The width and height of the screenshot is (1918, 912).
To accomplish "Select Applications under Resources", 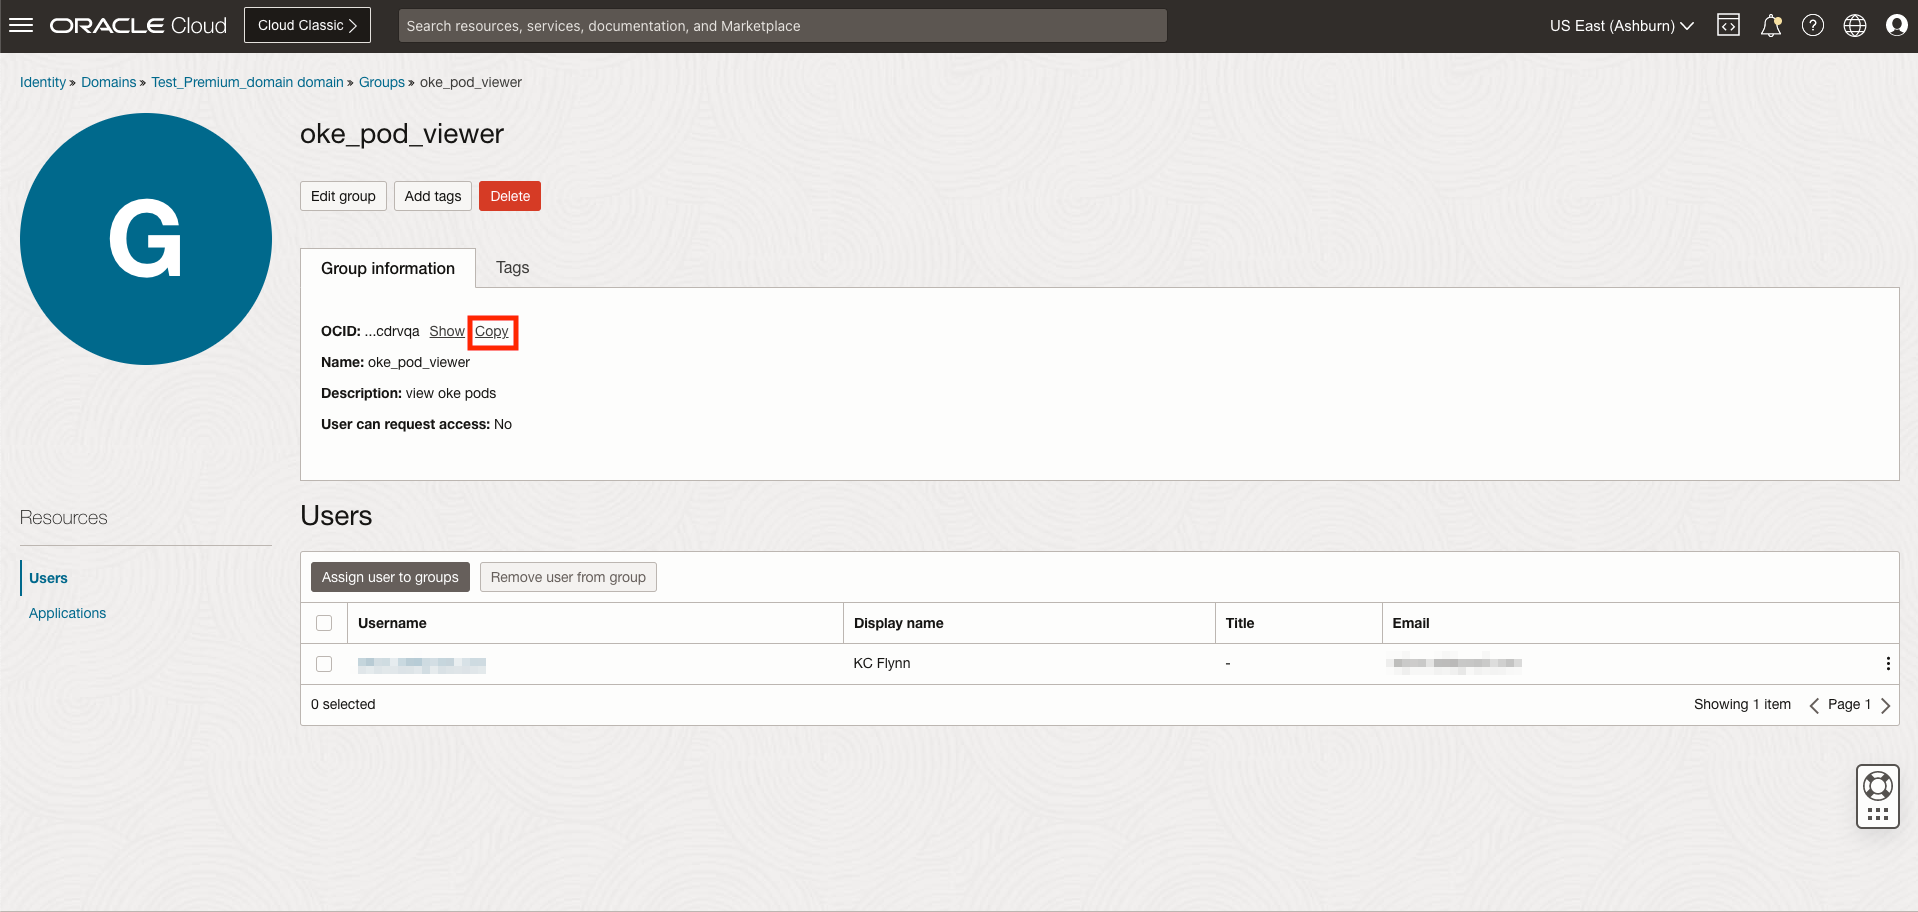I will [67, 613].
